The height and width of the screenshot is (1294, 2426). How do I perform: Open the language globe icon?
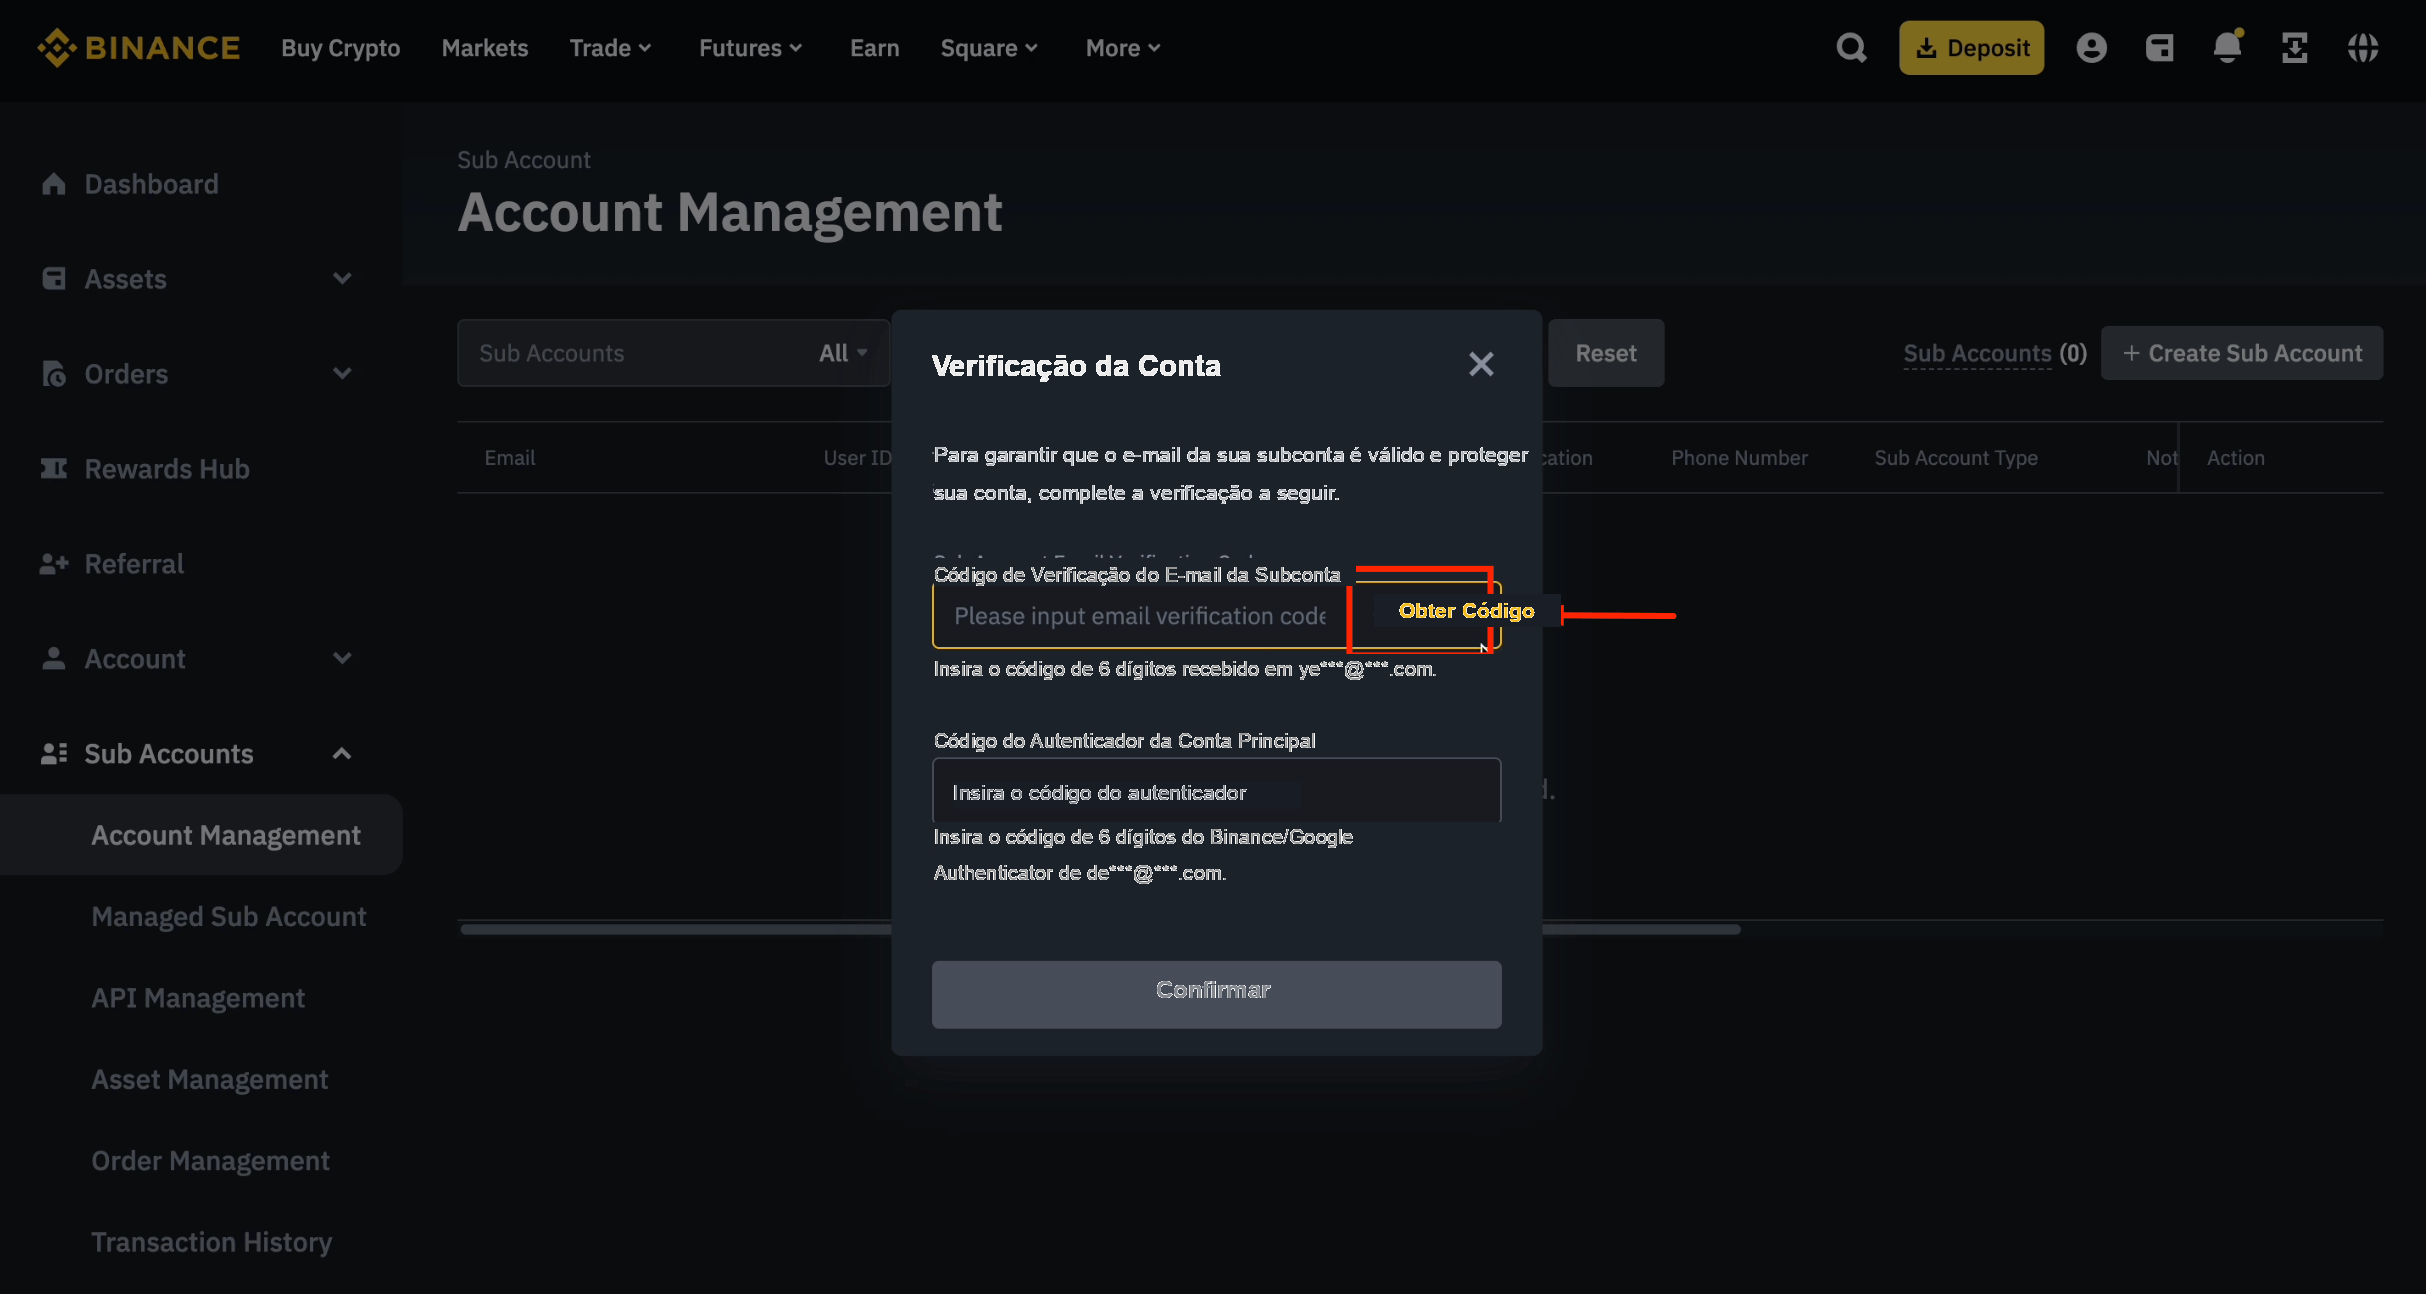click(2363, 48)
